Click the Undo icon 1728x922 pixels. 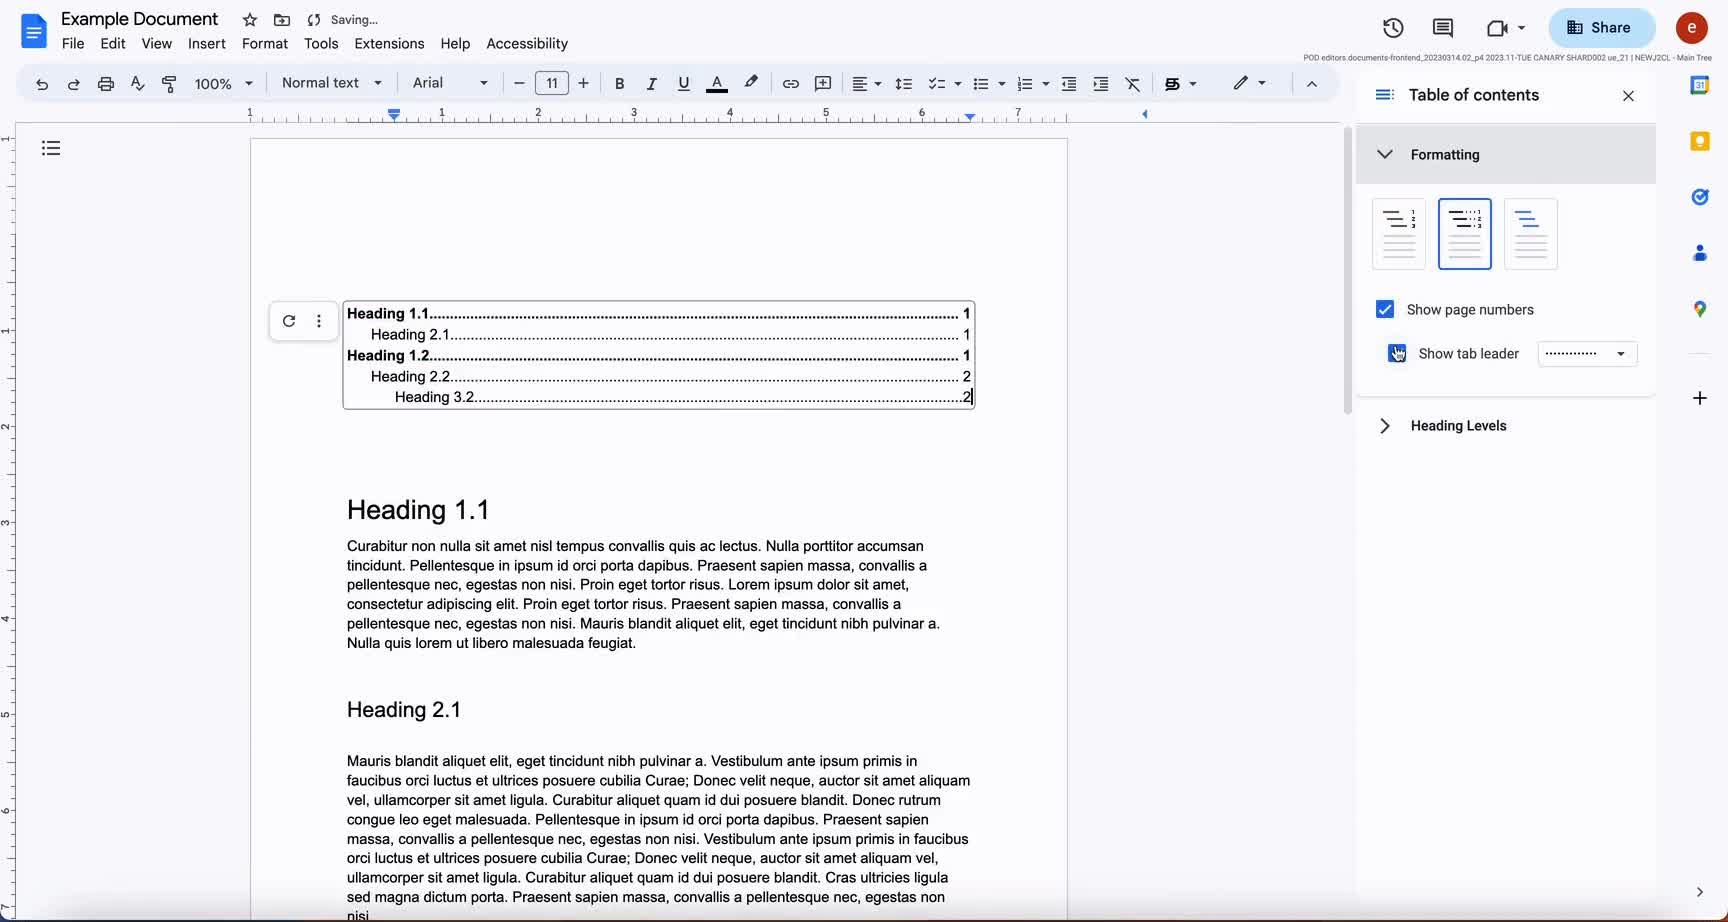coord(41,84)
